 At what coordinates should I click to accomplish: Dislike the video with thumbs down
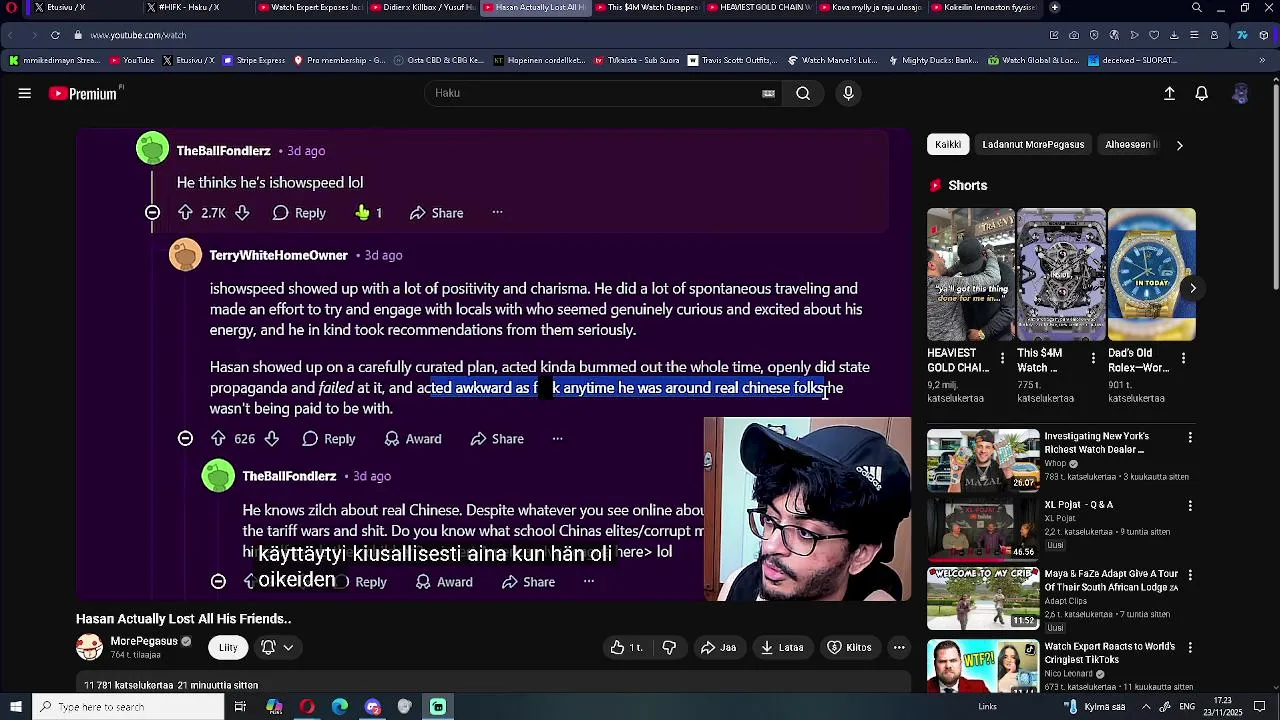coord(669,647)
